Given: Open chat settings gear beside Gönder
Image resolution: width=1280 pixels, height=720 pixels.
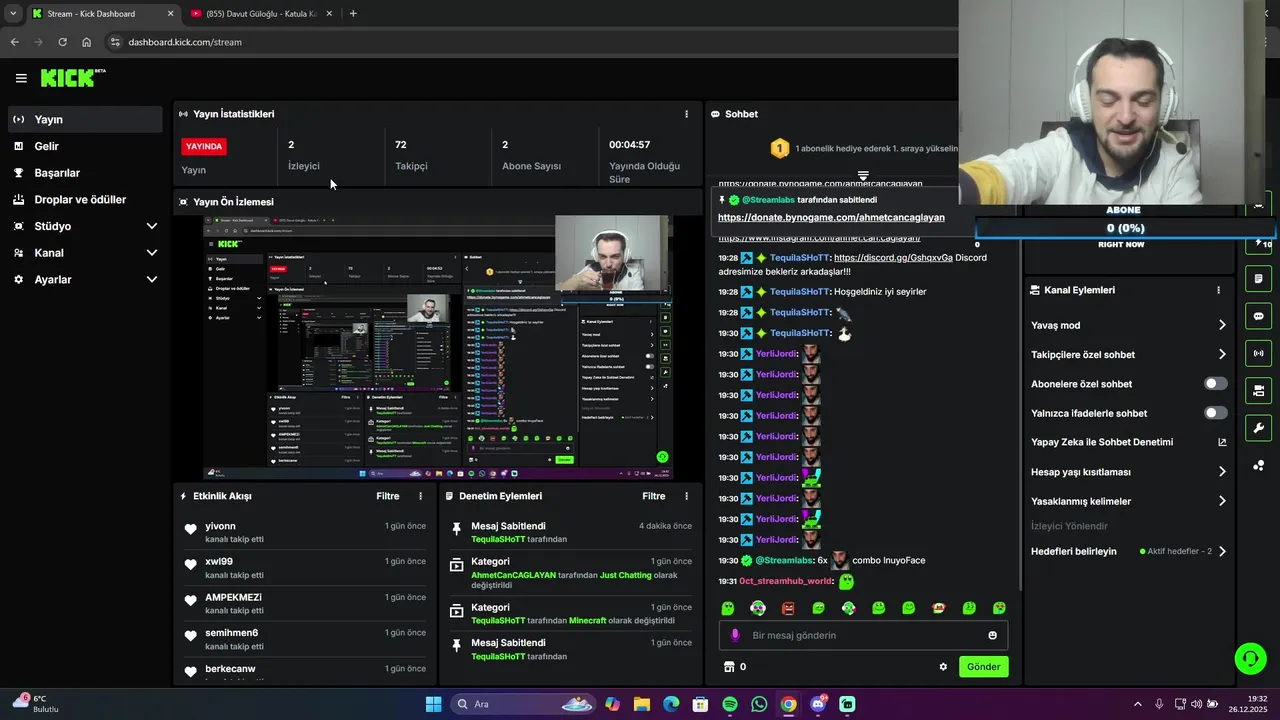Looking at the screenshot, I should pos(943,667).
